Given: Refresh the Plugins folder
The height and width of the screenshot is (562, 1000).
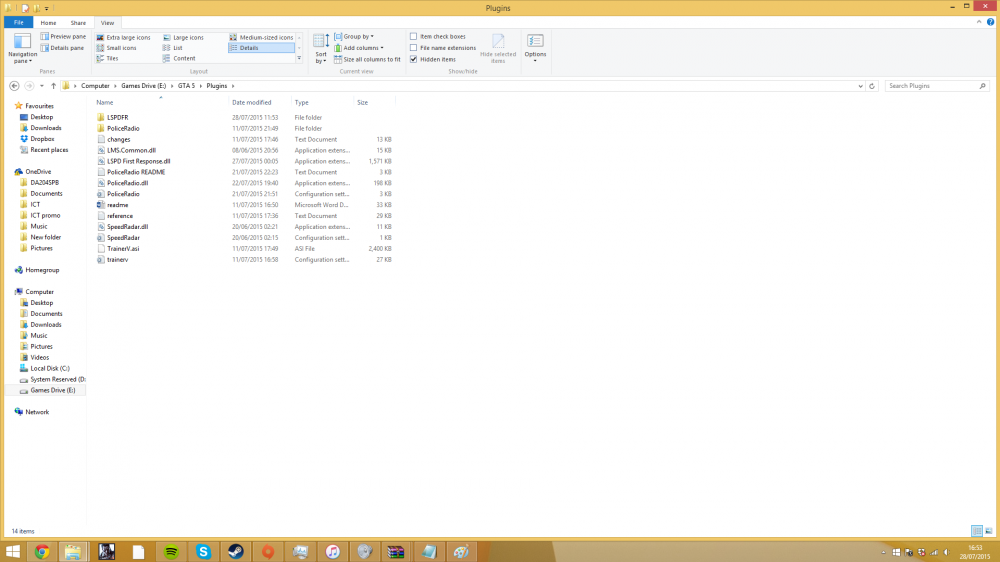Looking at the screenshot, I should [x=872, y=86].
